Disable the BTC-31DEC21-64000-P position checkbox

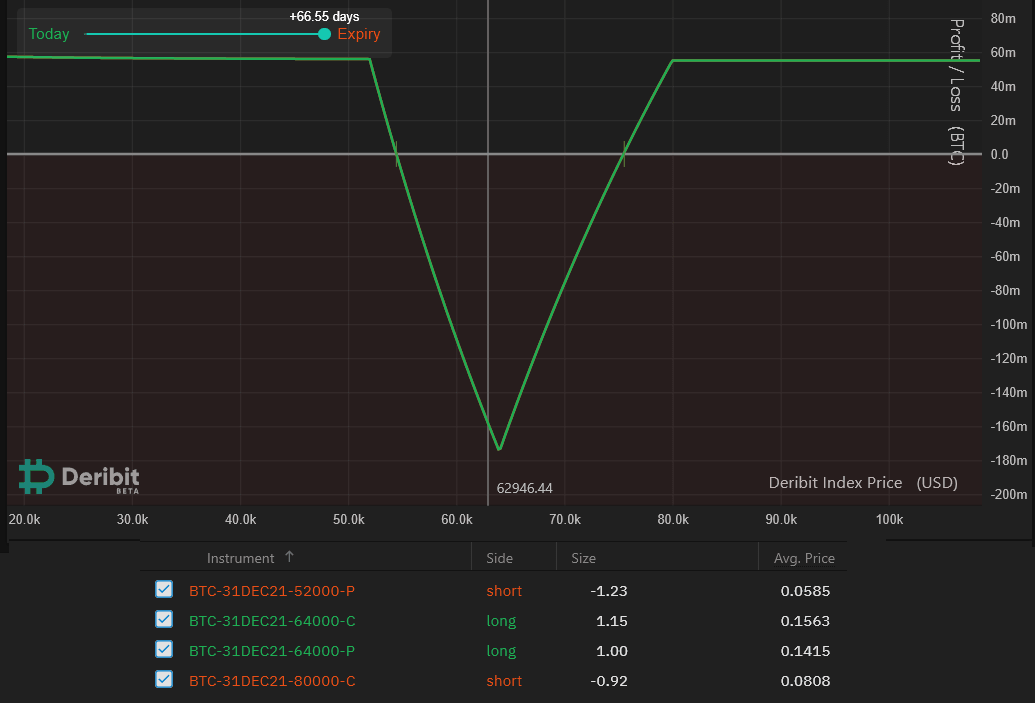[164, 650]
